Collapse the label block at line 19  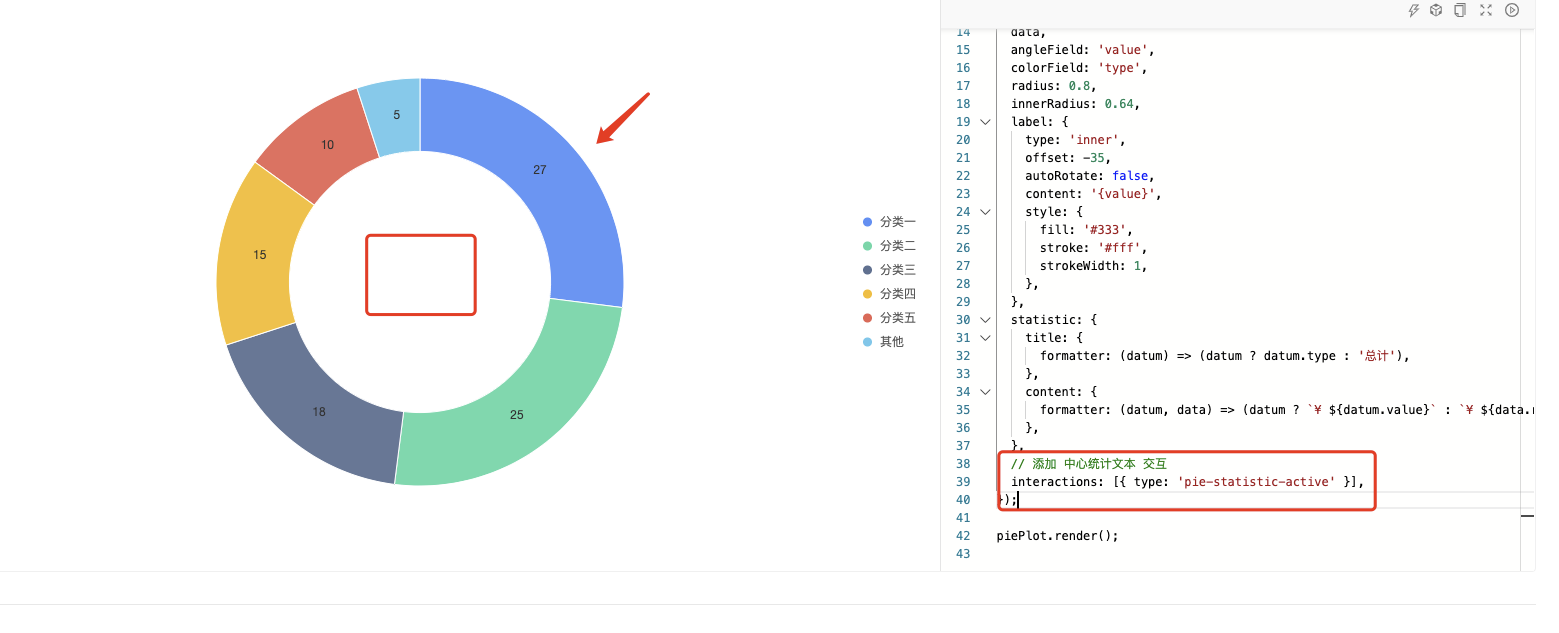984,121
